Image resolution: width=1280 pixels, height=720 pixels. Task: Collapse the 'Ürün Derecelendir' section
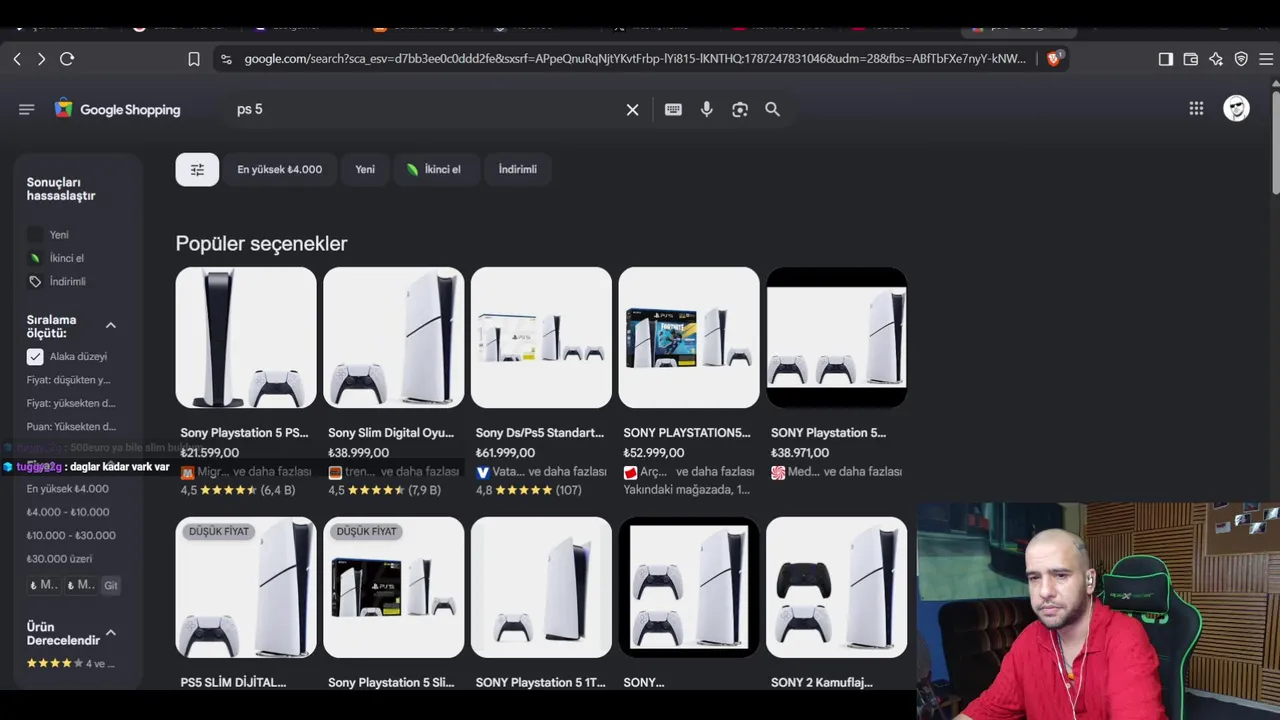coord(111,633)
